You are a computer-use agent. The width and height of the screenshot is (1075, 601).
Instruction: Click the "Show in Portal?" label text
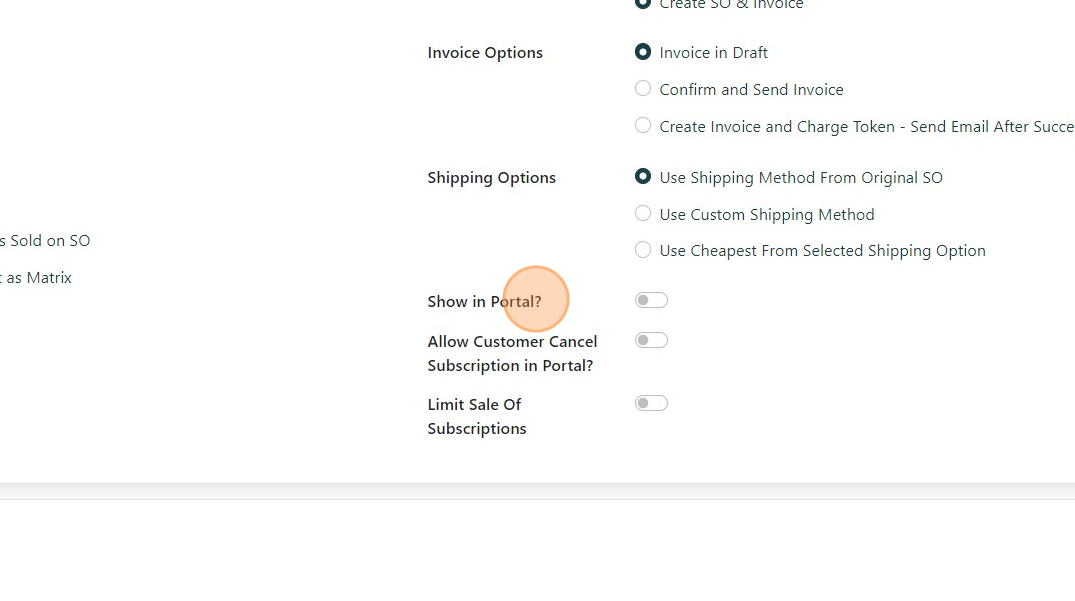pyautogui.click(x=484, y=302)
